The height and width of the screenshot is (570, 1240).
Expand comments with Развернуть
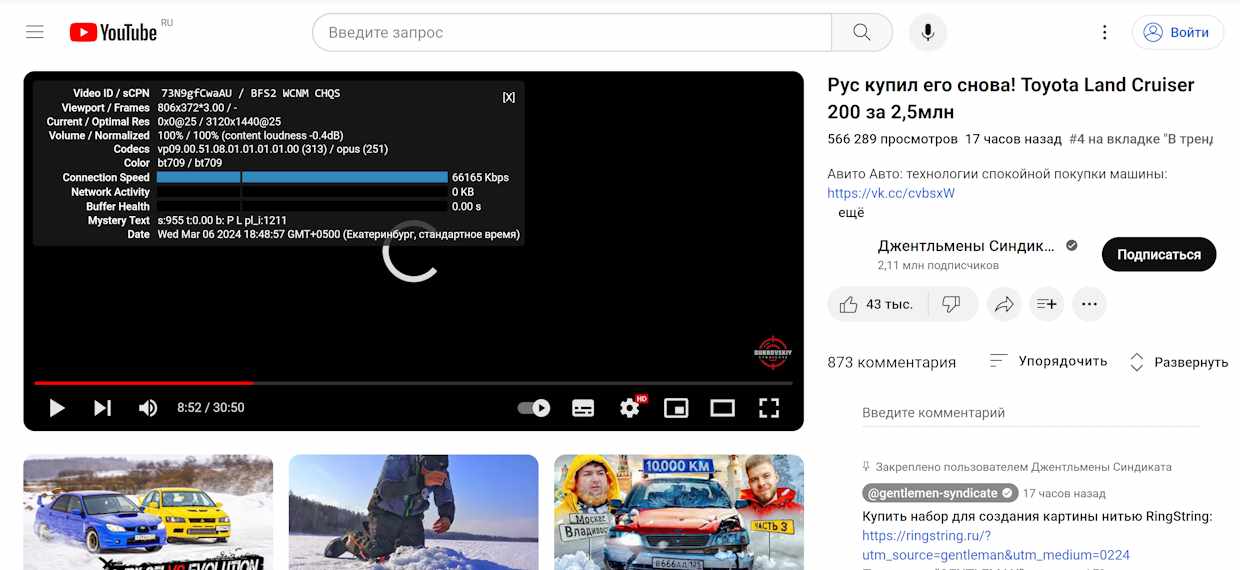click(1178, 362)
